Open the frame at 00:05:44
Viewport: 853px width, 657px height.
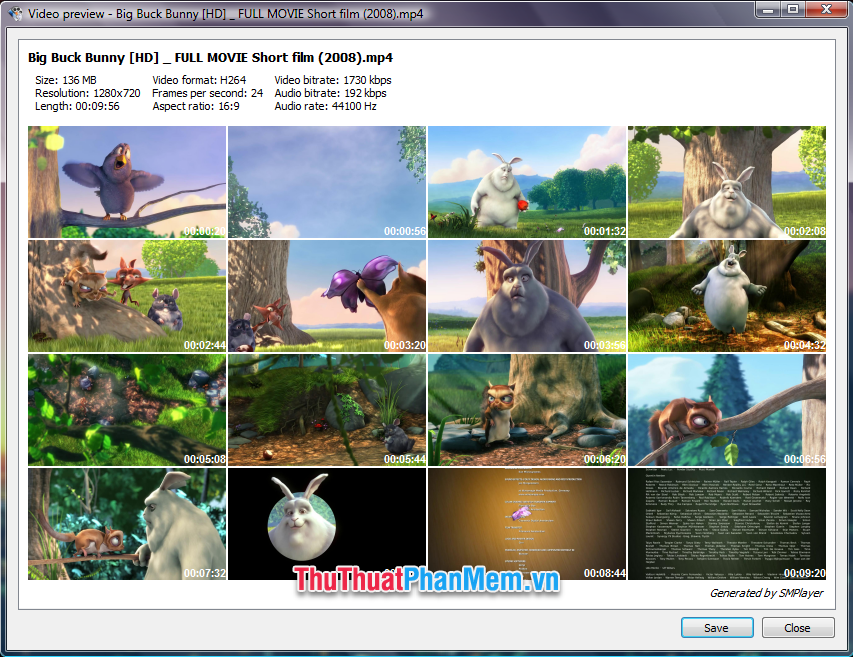coord(327,410)
